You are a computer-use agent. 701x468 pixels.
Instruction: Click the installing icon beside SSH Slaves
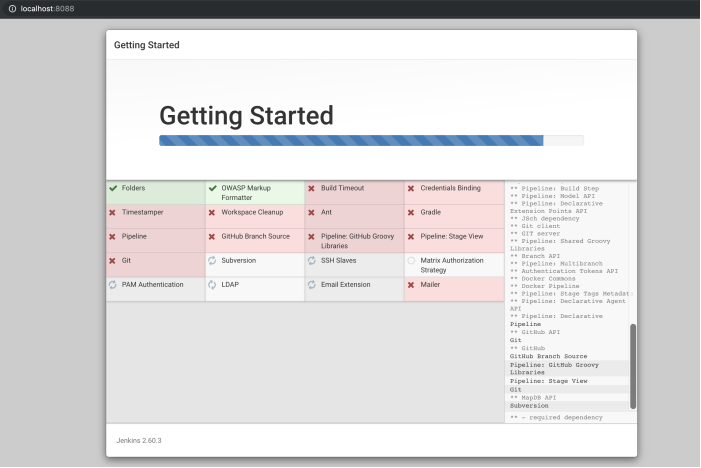(312, 261)
